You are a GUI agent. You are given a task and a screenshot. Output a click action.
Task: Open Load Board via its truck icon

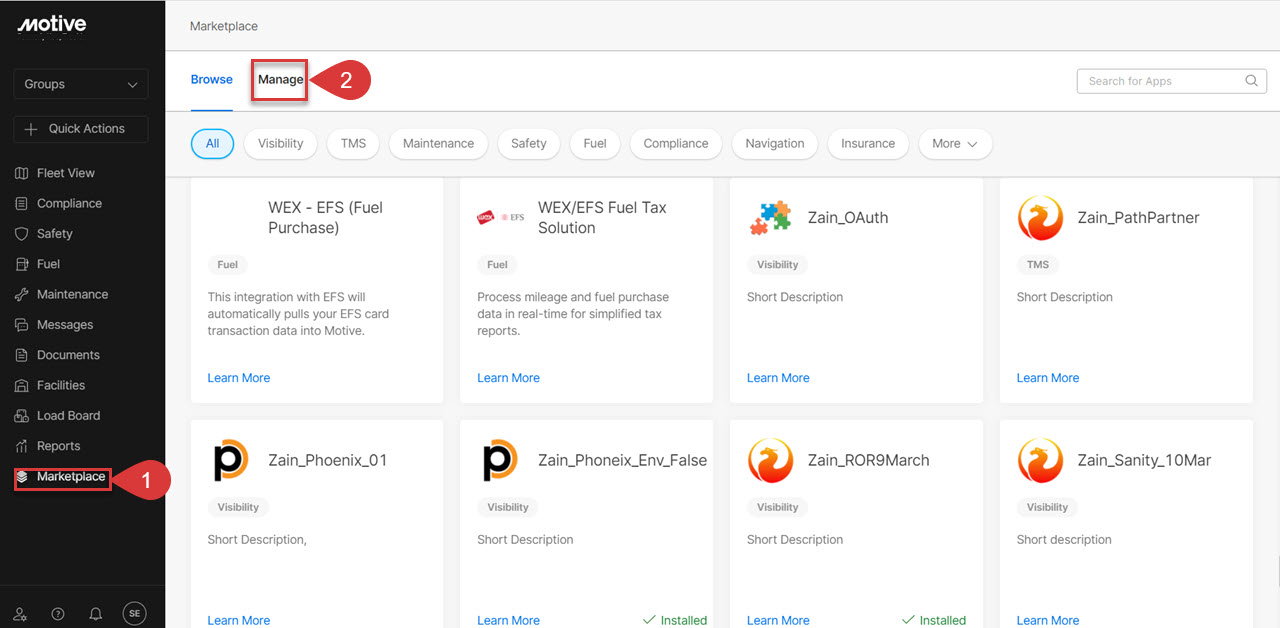coord(22,416)
